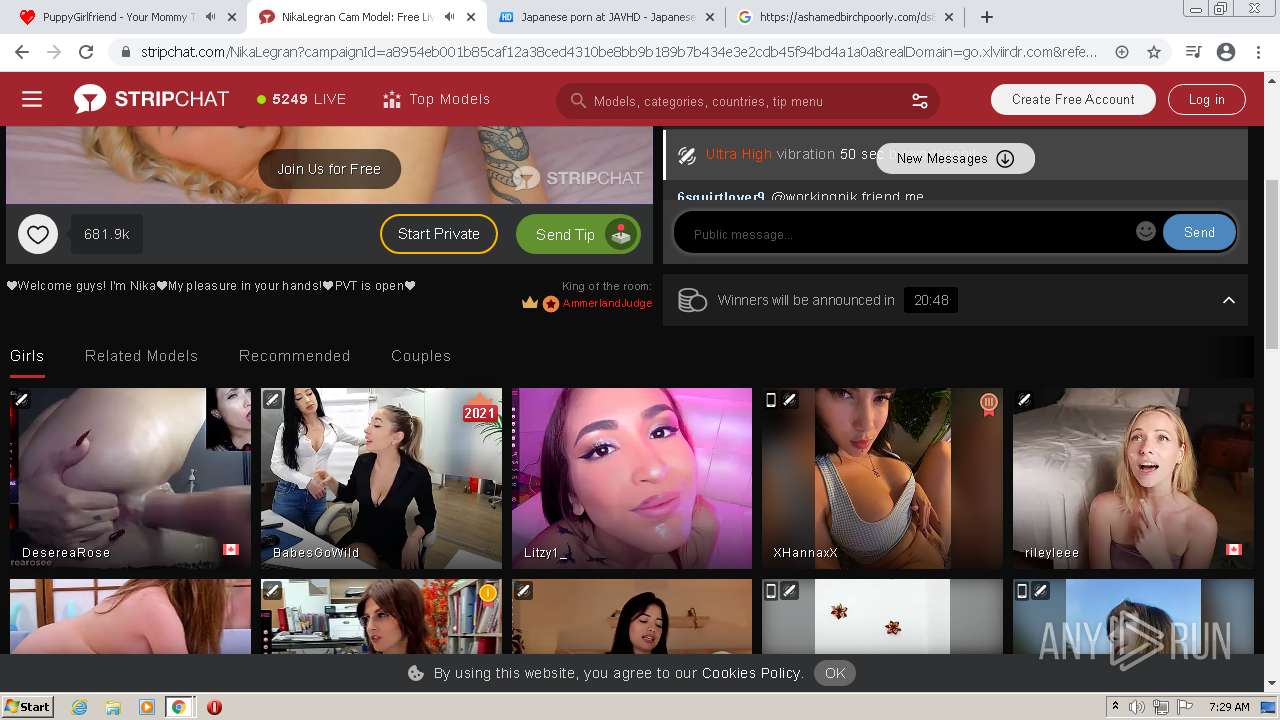Accept the cookies policy with the OK button
This screenshot has height=720, width=1280.
(x=835, y=673)
